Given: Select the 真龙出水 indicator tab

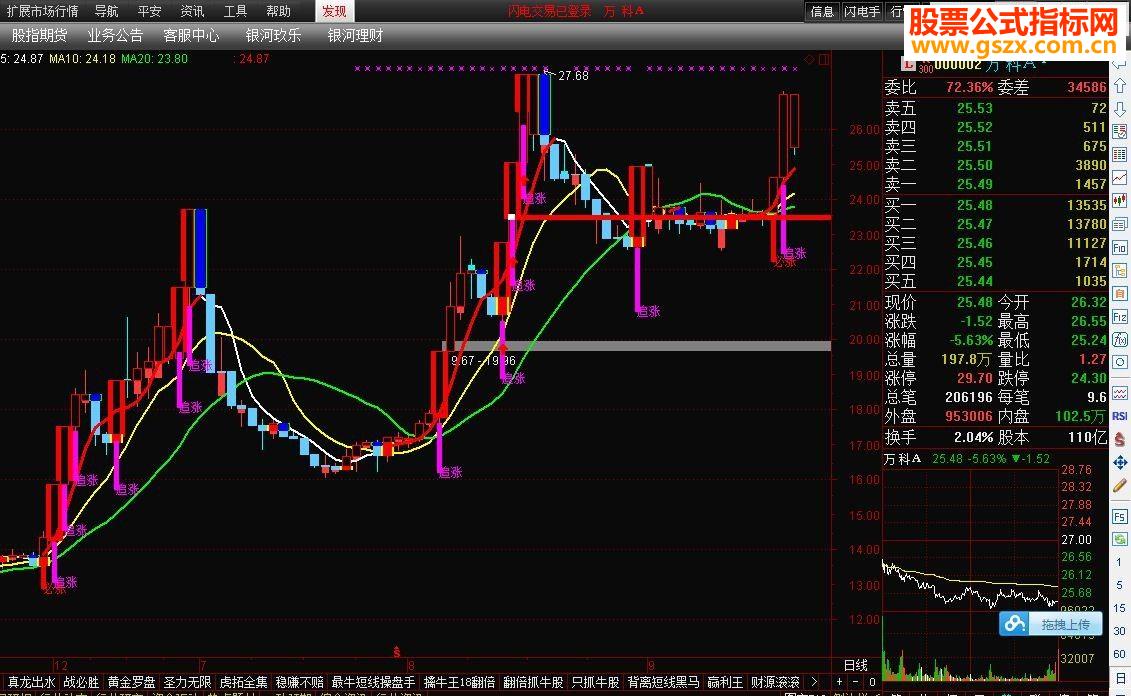Looking at the screenshot, I should point(31,682).
